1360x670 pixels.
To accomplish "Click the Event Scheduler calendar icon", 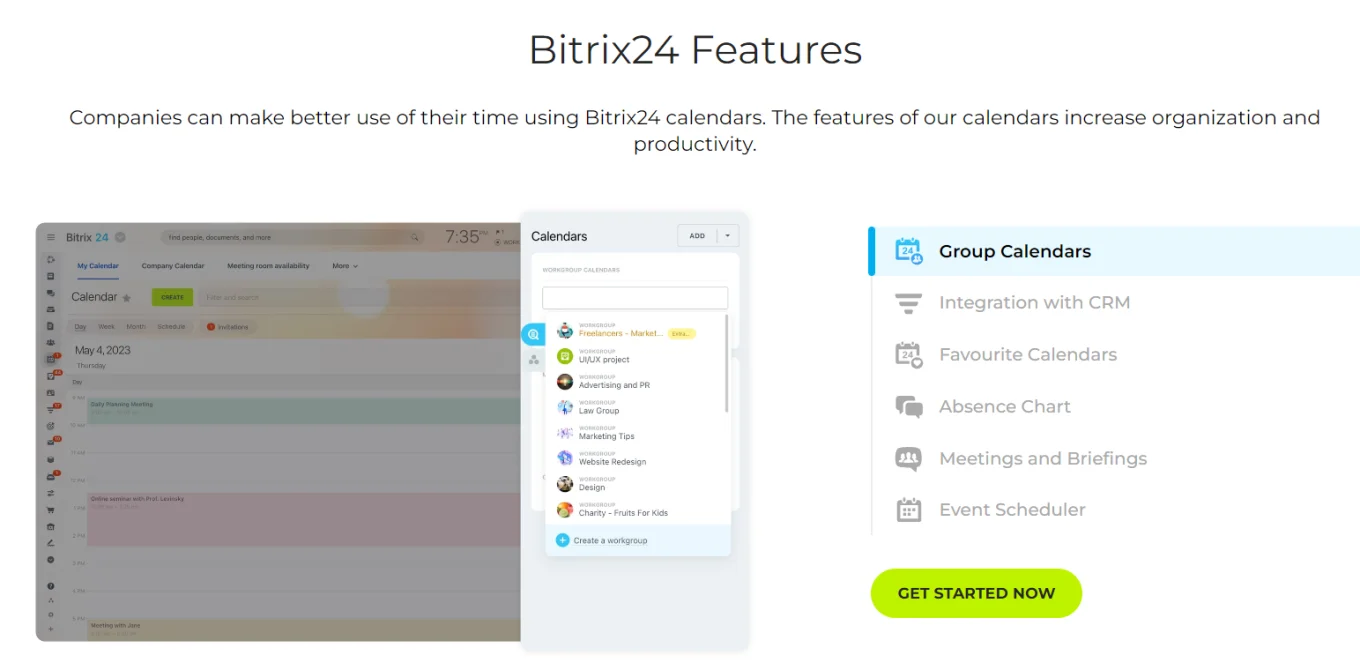I will tap(908, 510).
